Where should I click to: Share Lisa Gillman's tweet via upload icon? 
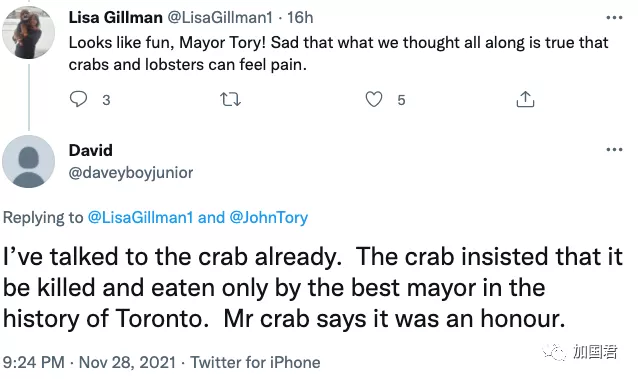[x=525, y=99]
